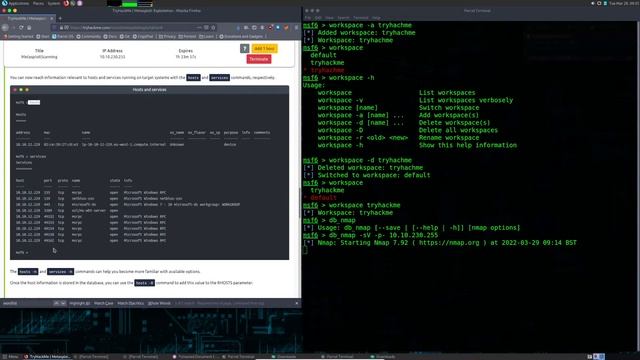Image resolution: width=640 pixels, height=360 pixels.
Task: Click the red Terminate button
Action: [259, 59]
